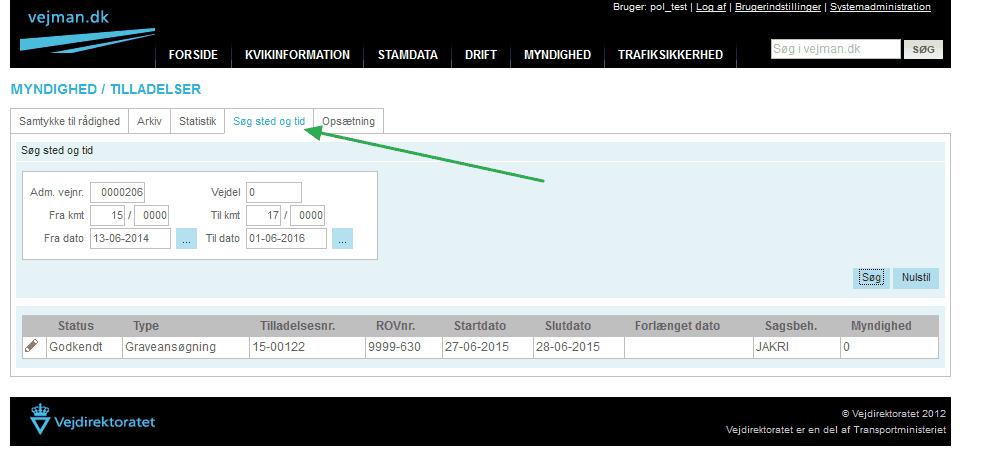Focus the Adm. vejnr. input field
The image size is (988, 469).
[117, 192]
